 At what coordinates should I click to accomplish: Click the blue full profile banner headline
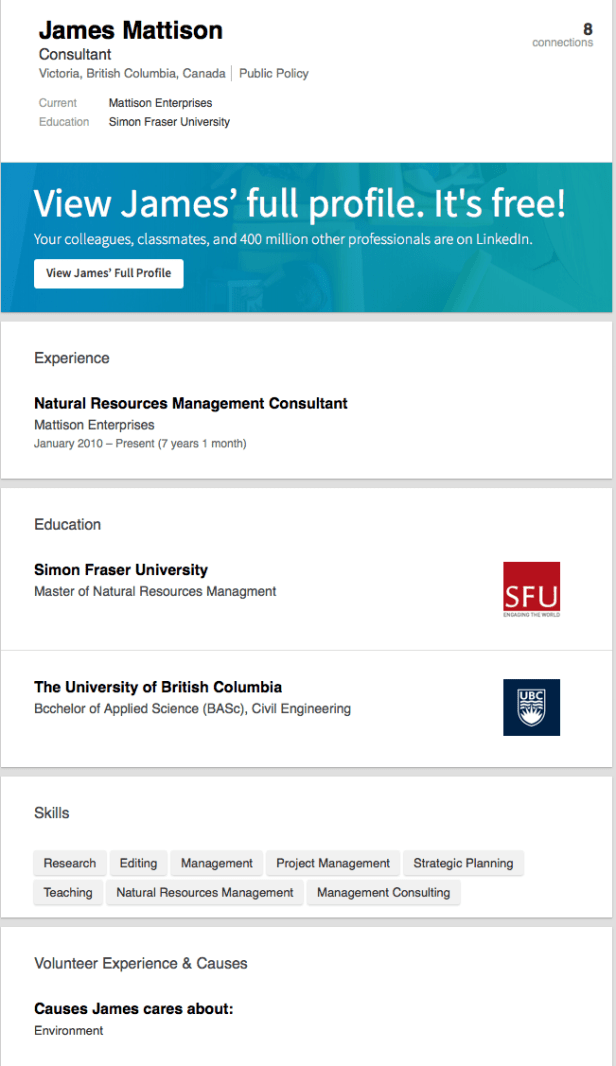pyautogui.click(x=299, y=203)
